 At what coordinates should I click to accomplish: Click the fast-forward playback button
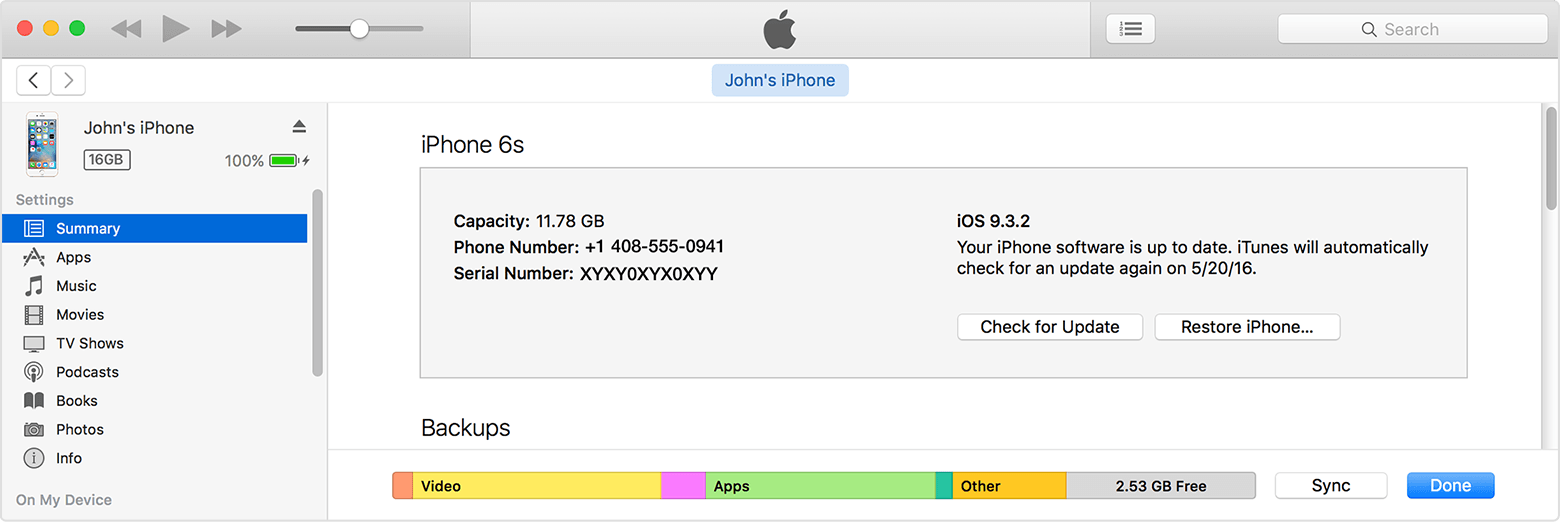click(x=226, y=29)
